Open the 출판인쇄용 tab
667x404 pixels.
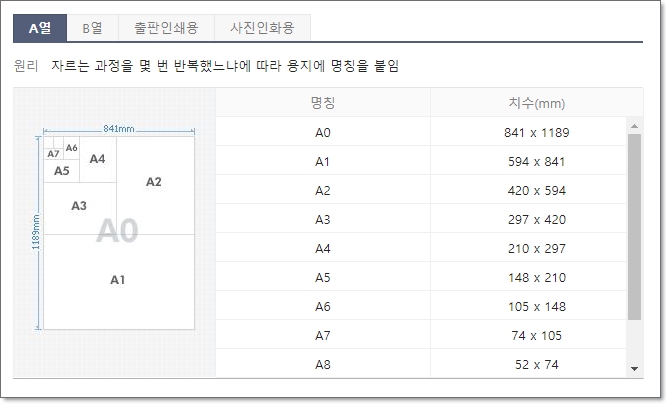(166, 28)
